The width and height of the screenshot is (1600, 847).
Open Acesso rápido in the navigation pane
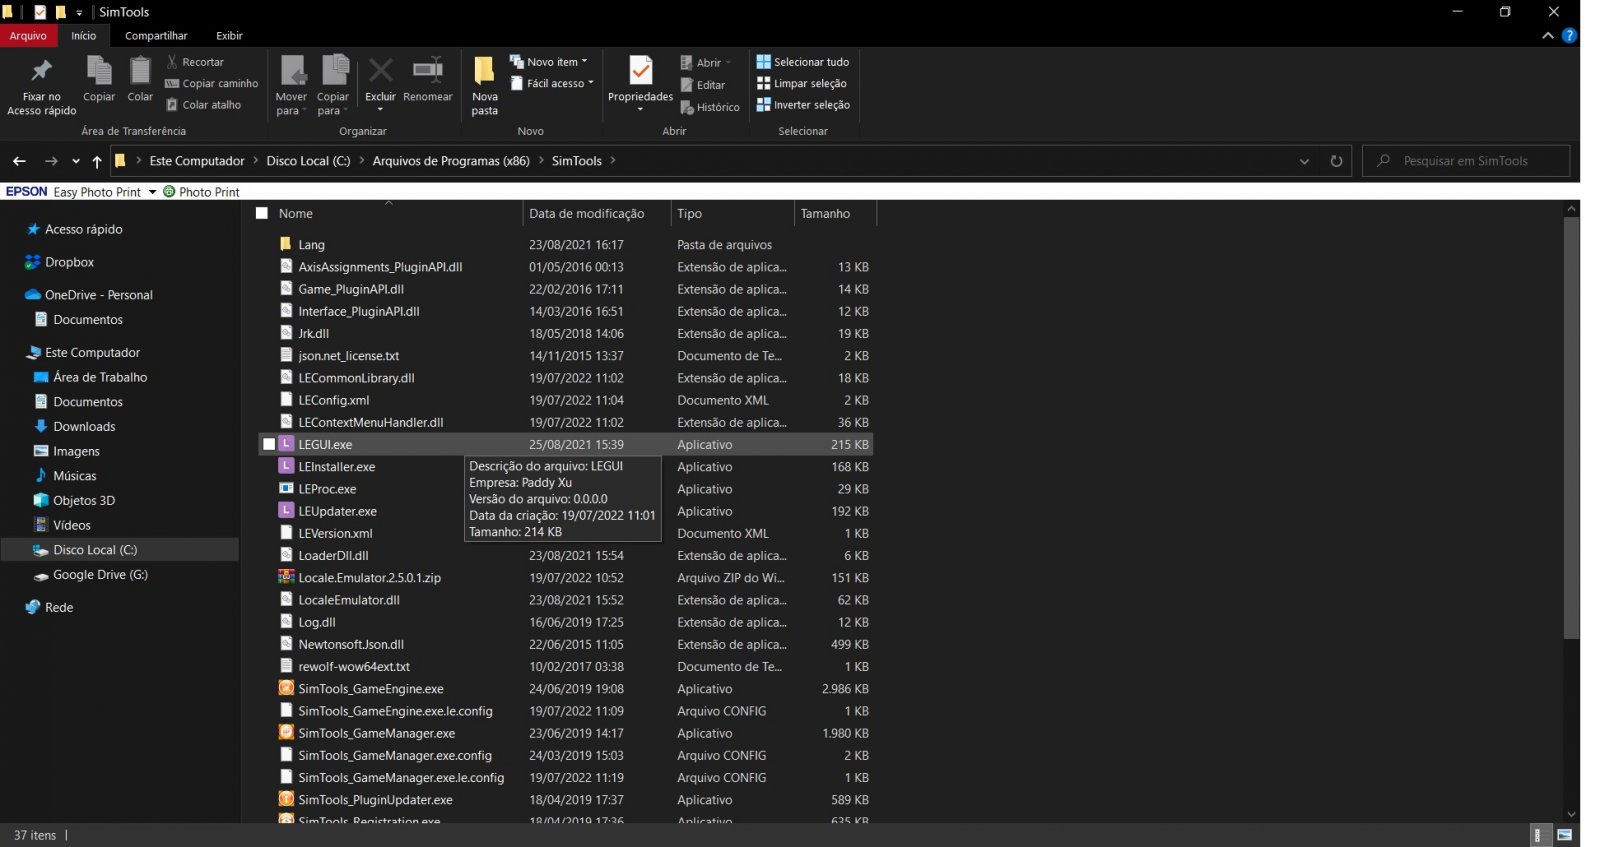pyautogui.click(x=83, y=230)
